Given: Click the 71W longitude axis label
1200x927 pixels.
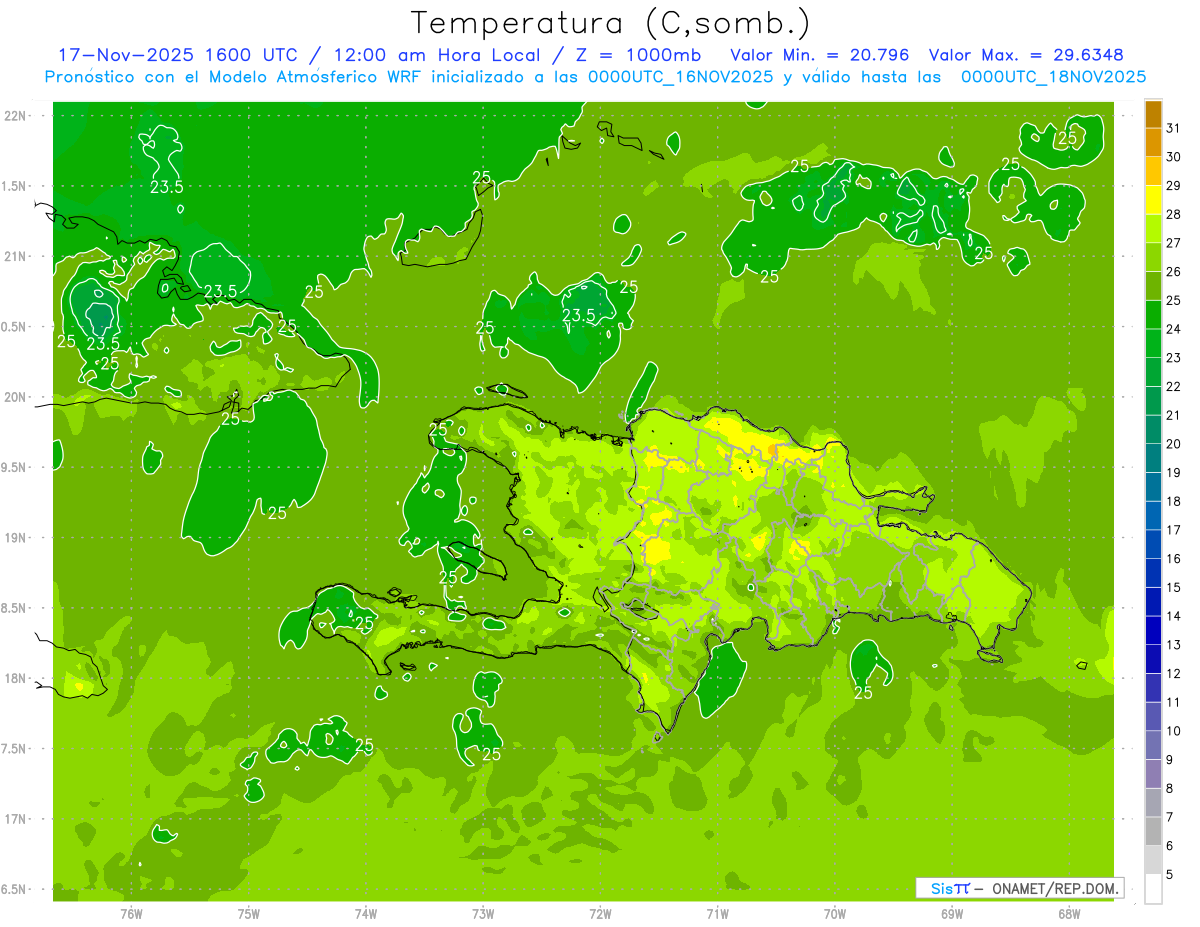Looking at the screenshot, I should point(717,913).
